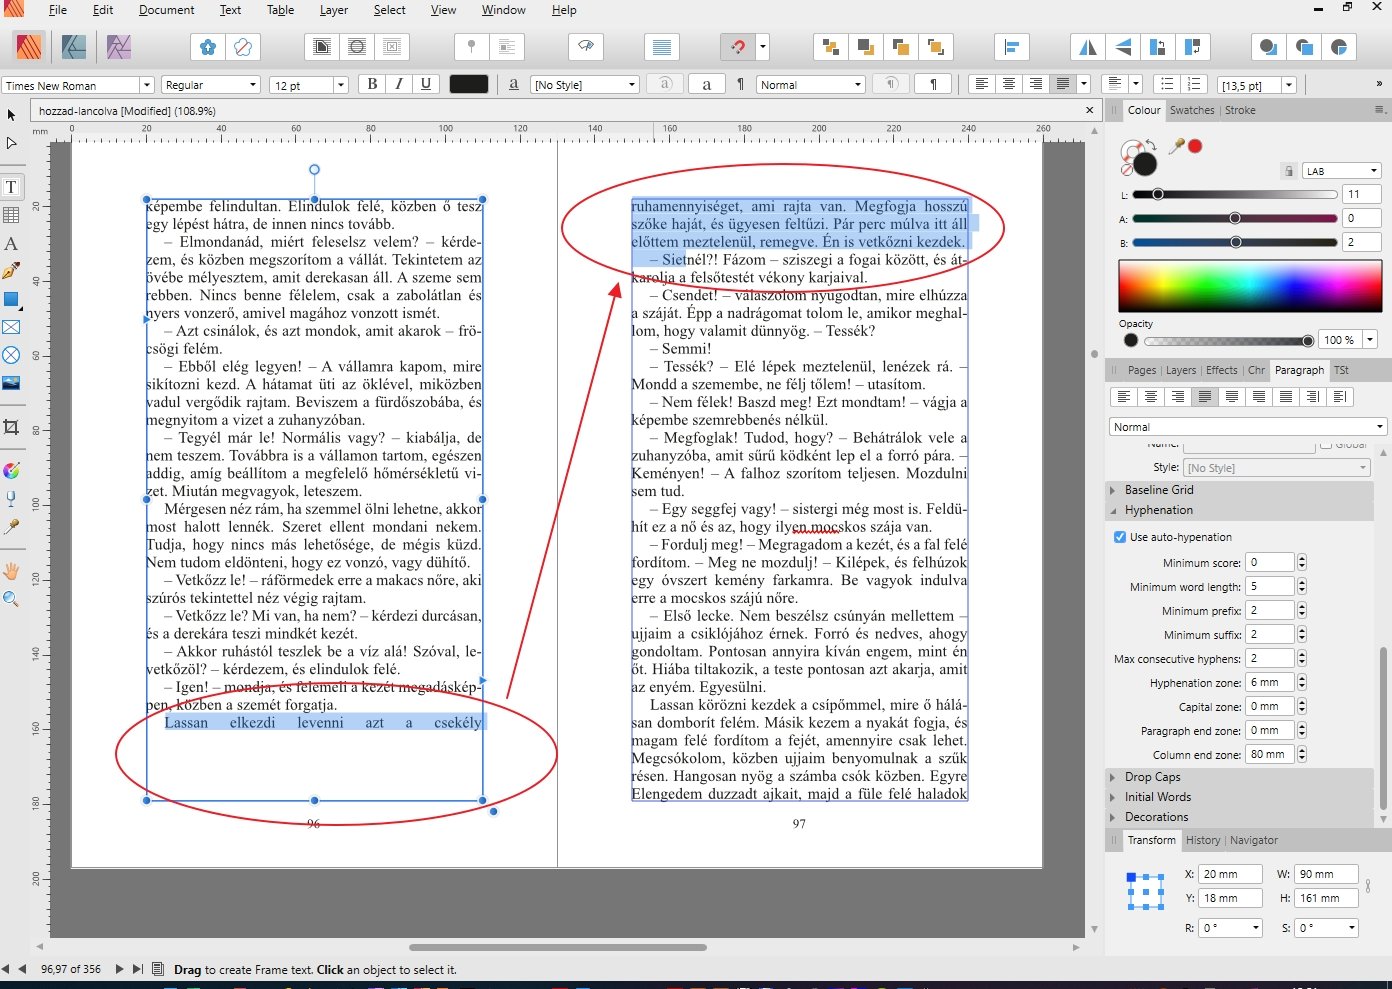
Task: Choose the Zoom magnifier tool
Action: (12, 599)
